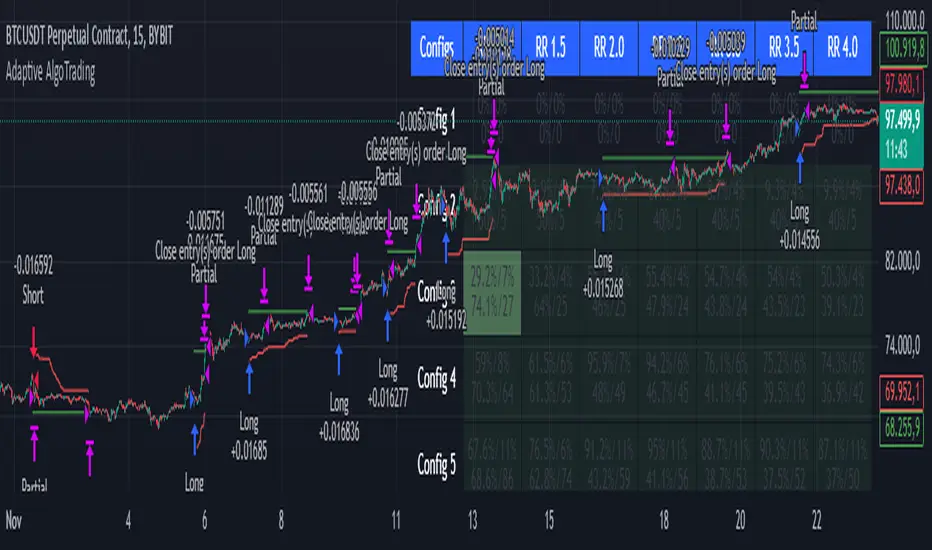932x550 pixels.
Task: Click the -0.005751 trade value label
Action: coord(206,222)
